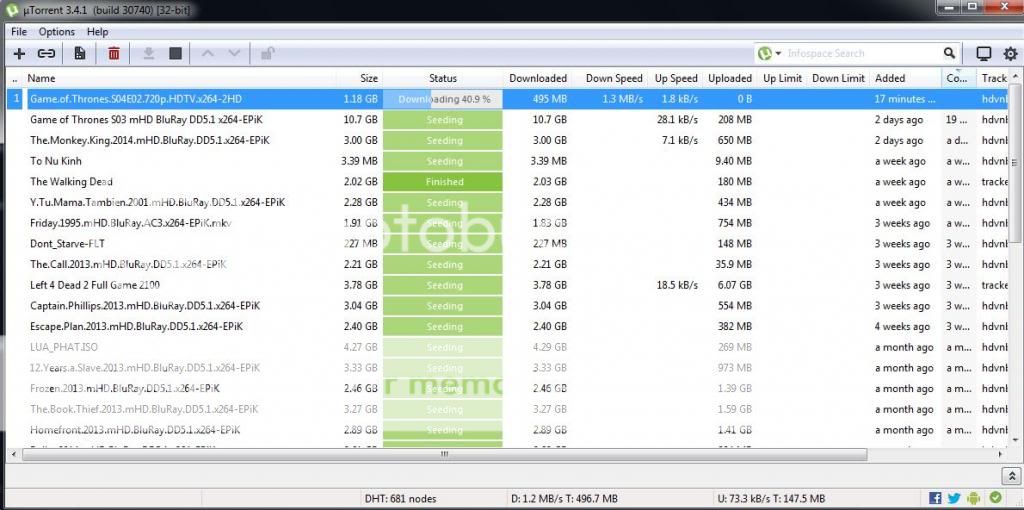Click the double-chevron show detail pane button

click(1011, 475)
